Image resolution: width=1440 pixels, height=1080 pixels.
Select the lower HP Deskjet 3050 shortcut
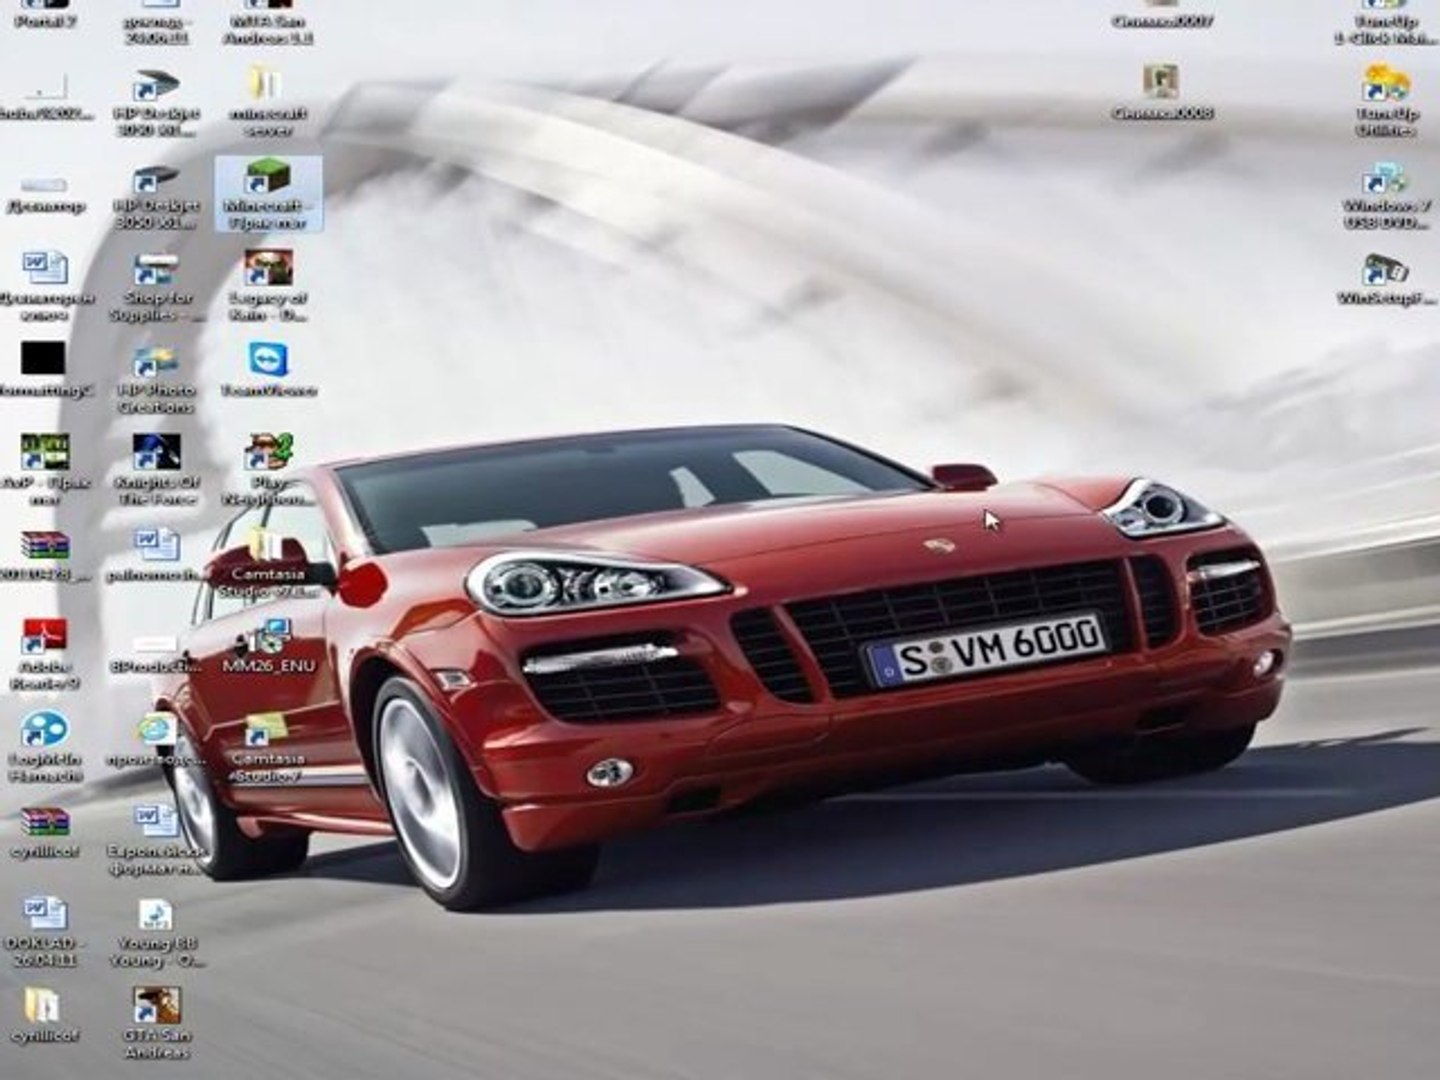156,195
